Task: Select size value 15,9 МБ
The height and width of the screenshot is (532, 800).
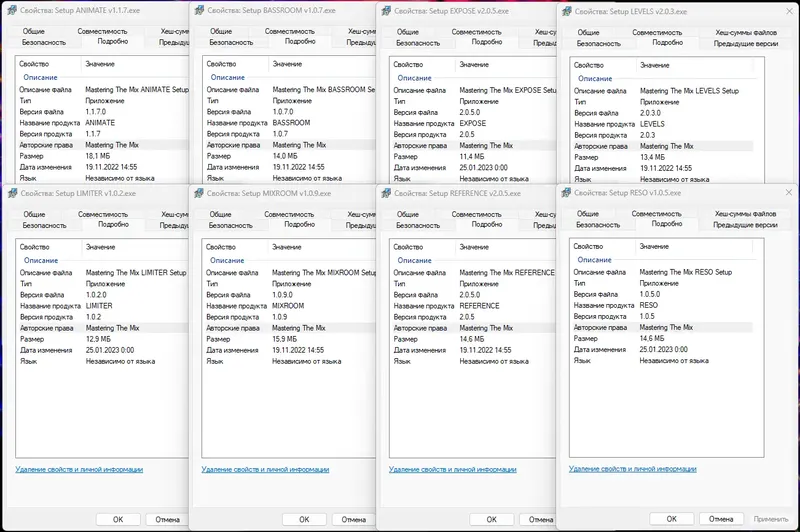Action: (285, 339)
